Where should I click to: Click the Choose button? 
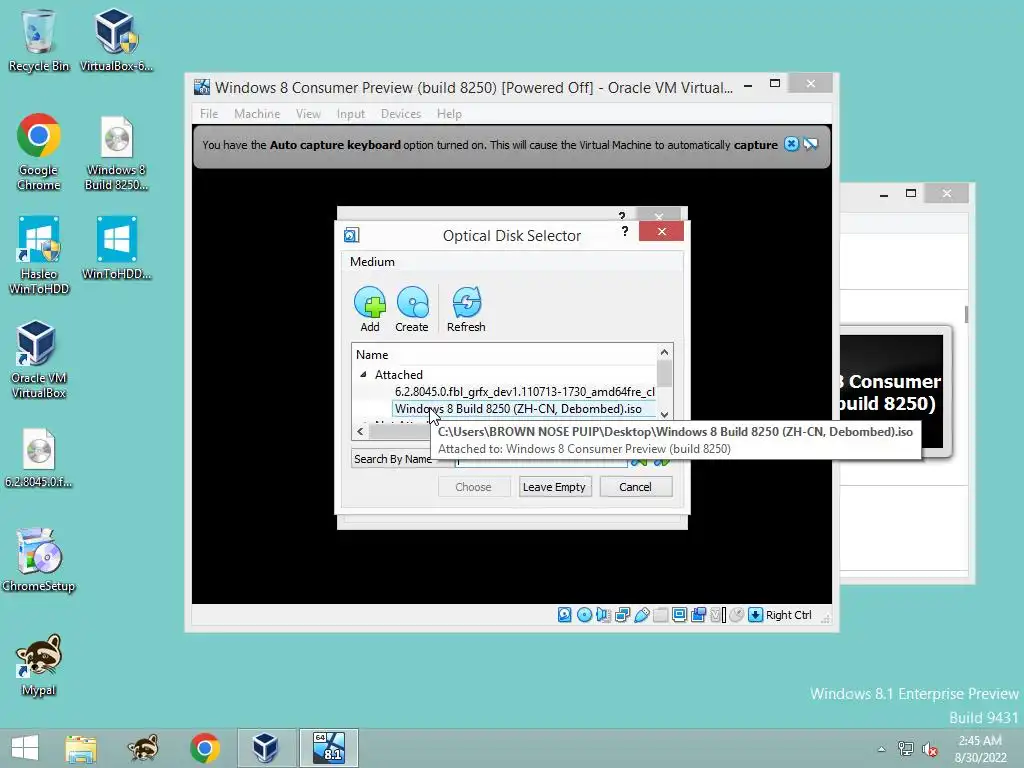(x=473, y=487)
